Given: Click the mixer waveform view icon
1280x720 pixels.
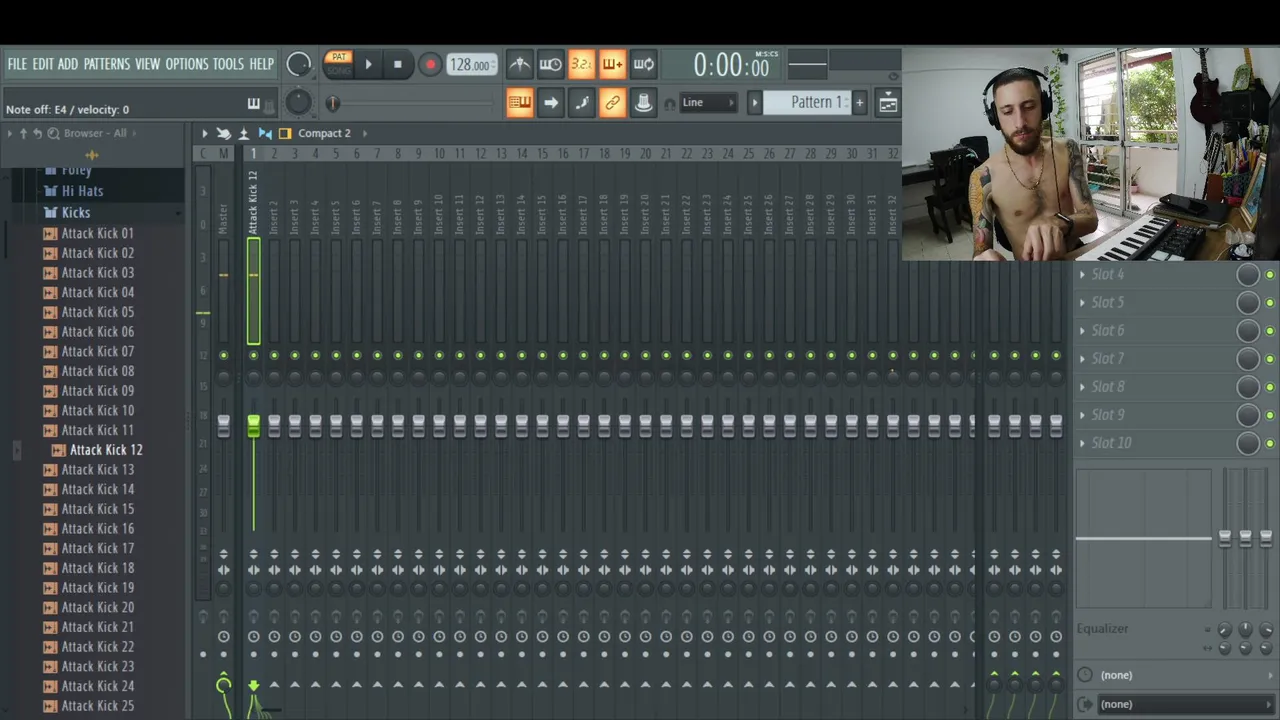Looking at the screenshot, I should (x=265, y=133).
